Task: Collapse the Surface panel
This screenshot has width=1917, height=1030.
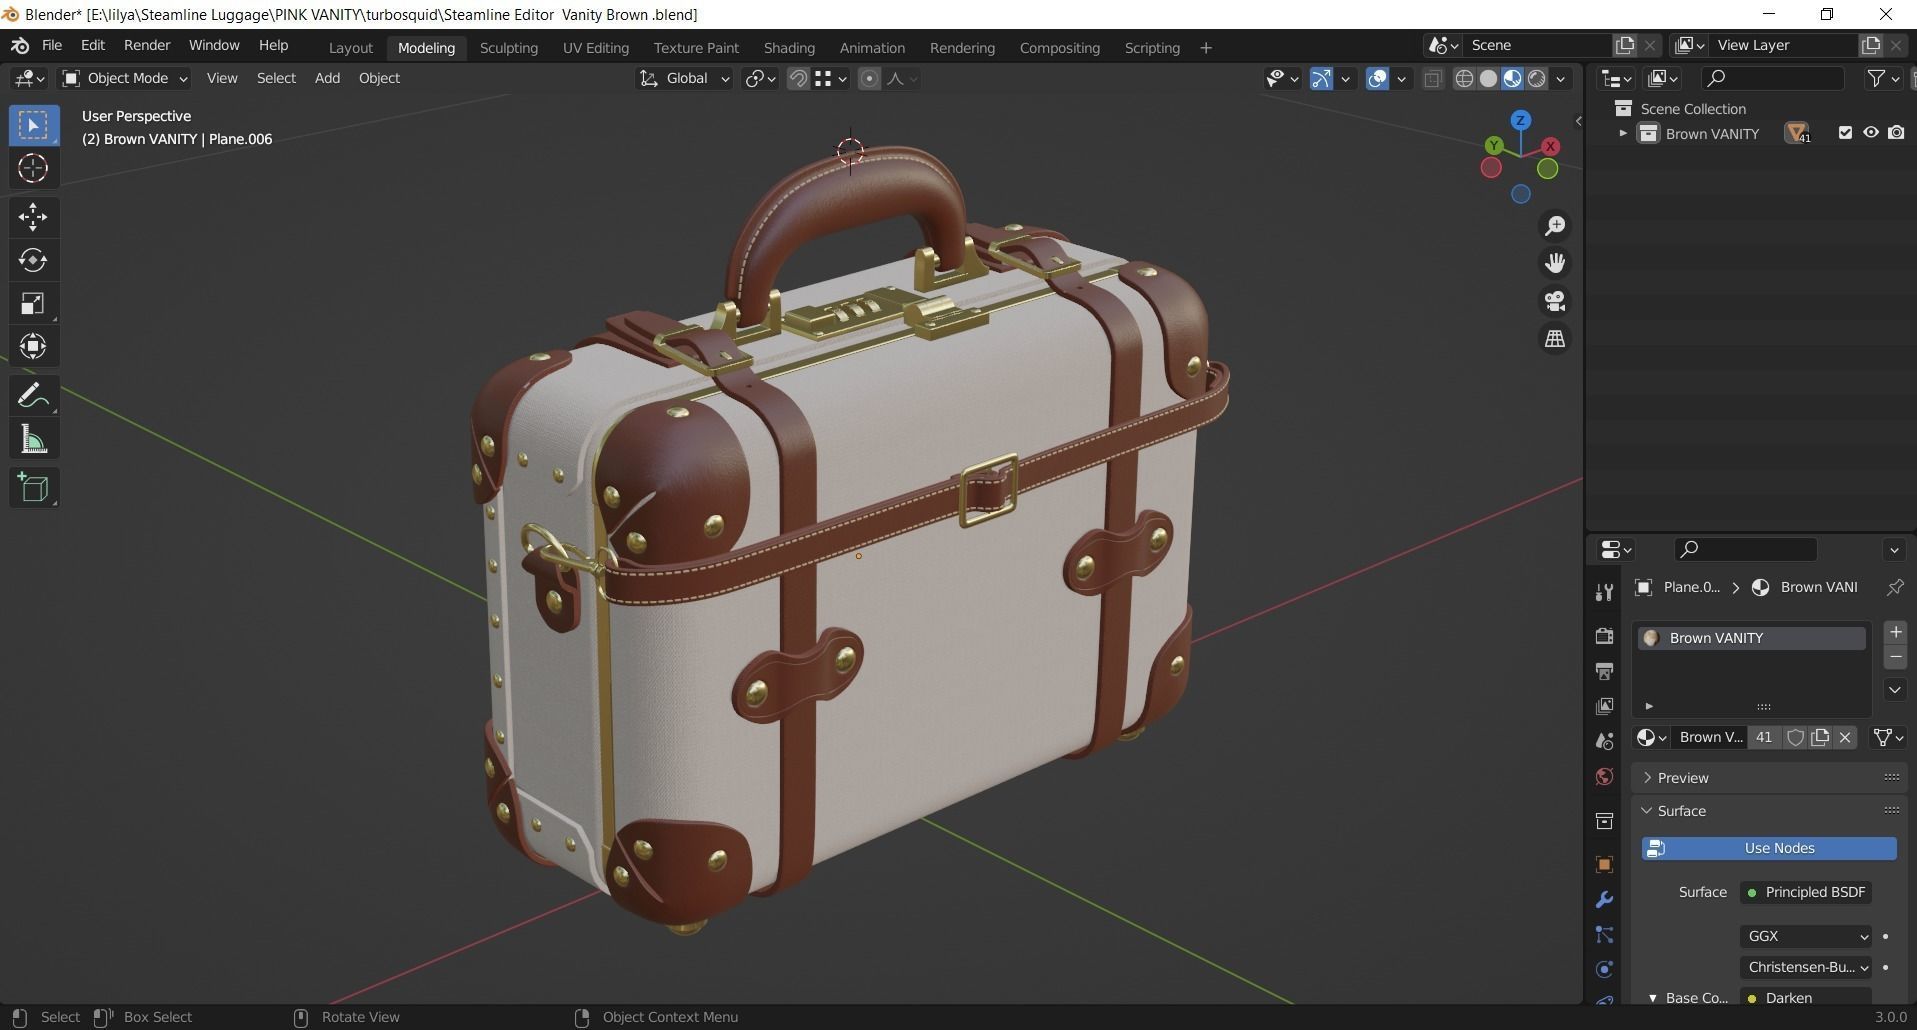Action: [x=1770, y=811]
